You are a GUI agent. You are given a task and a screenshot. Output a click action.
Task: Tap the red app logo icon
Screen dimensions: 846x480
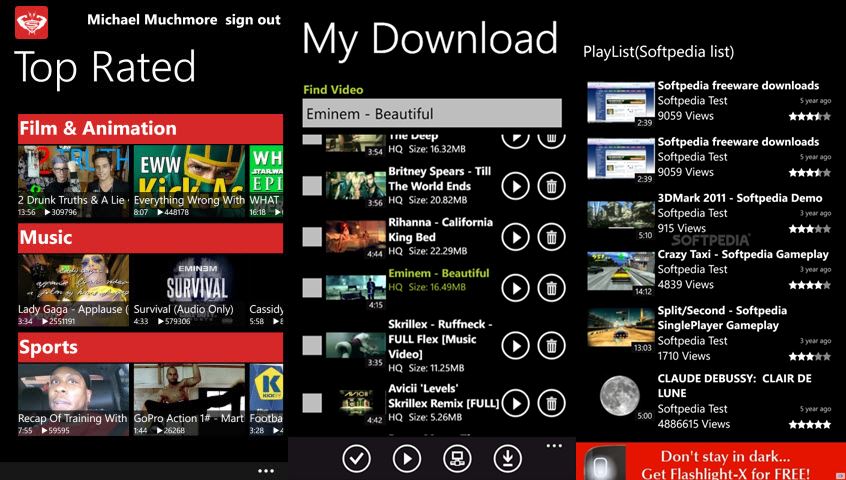pyautogui.click(x=31, y=23)
